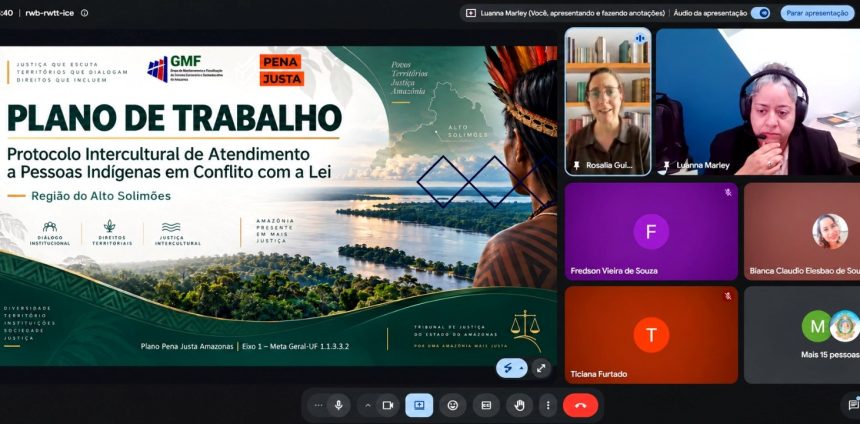860x424 pixels.
Task: Open more options vertical dots menu
Action: pos(548,405)
